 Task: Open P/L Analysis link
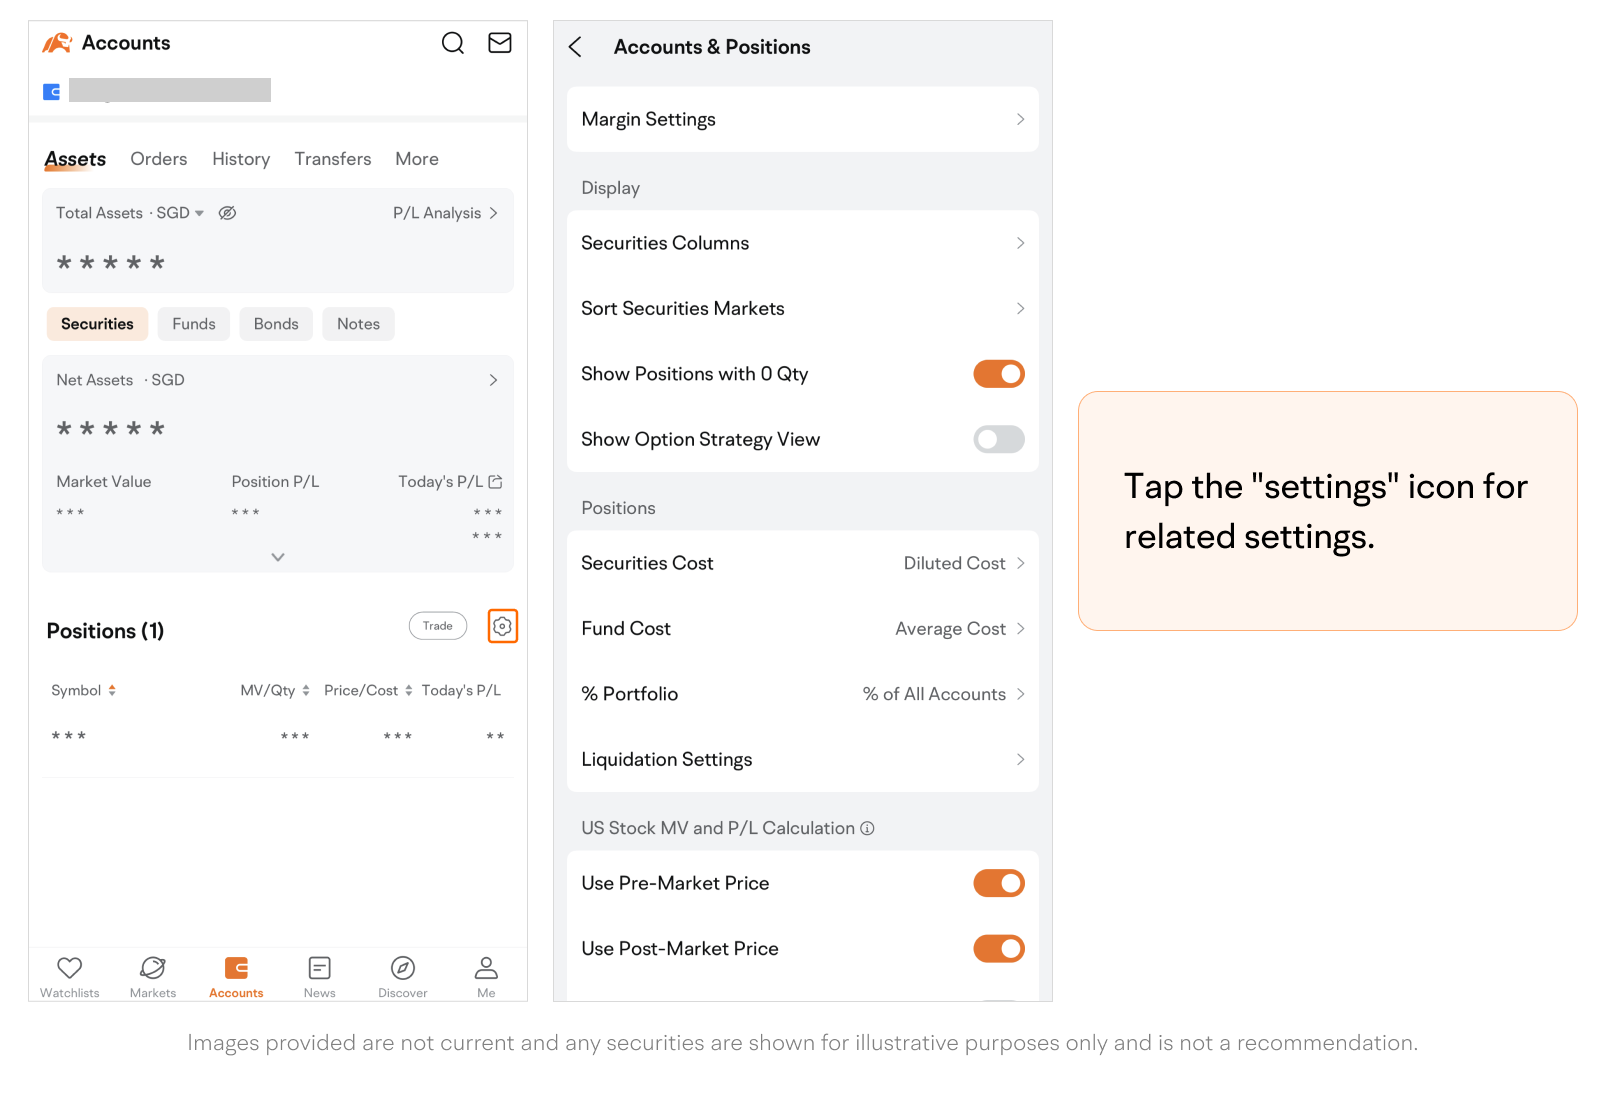coord(445,213)
